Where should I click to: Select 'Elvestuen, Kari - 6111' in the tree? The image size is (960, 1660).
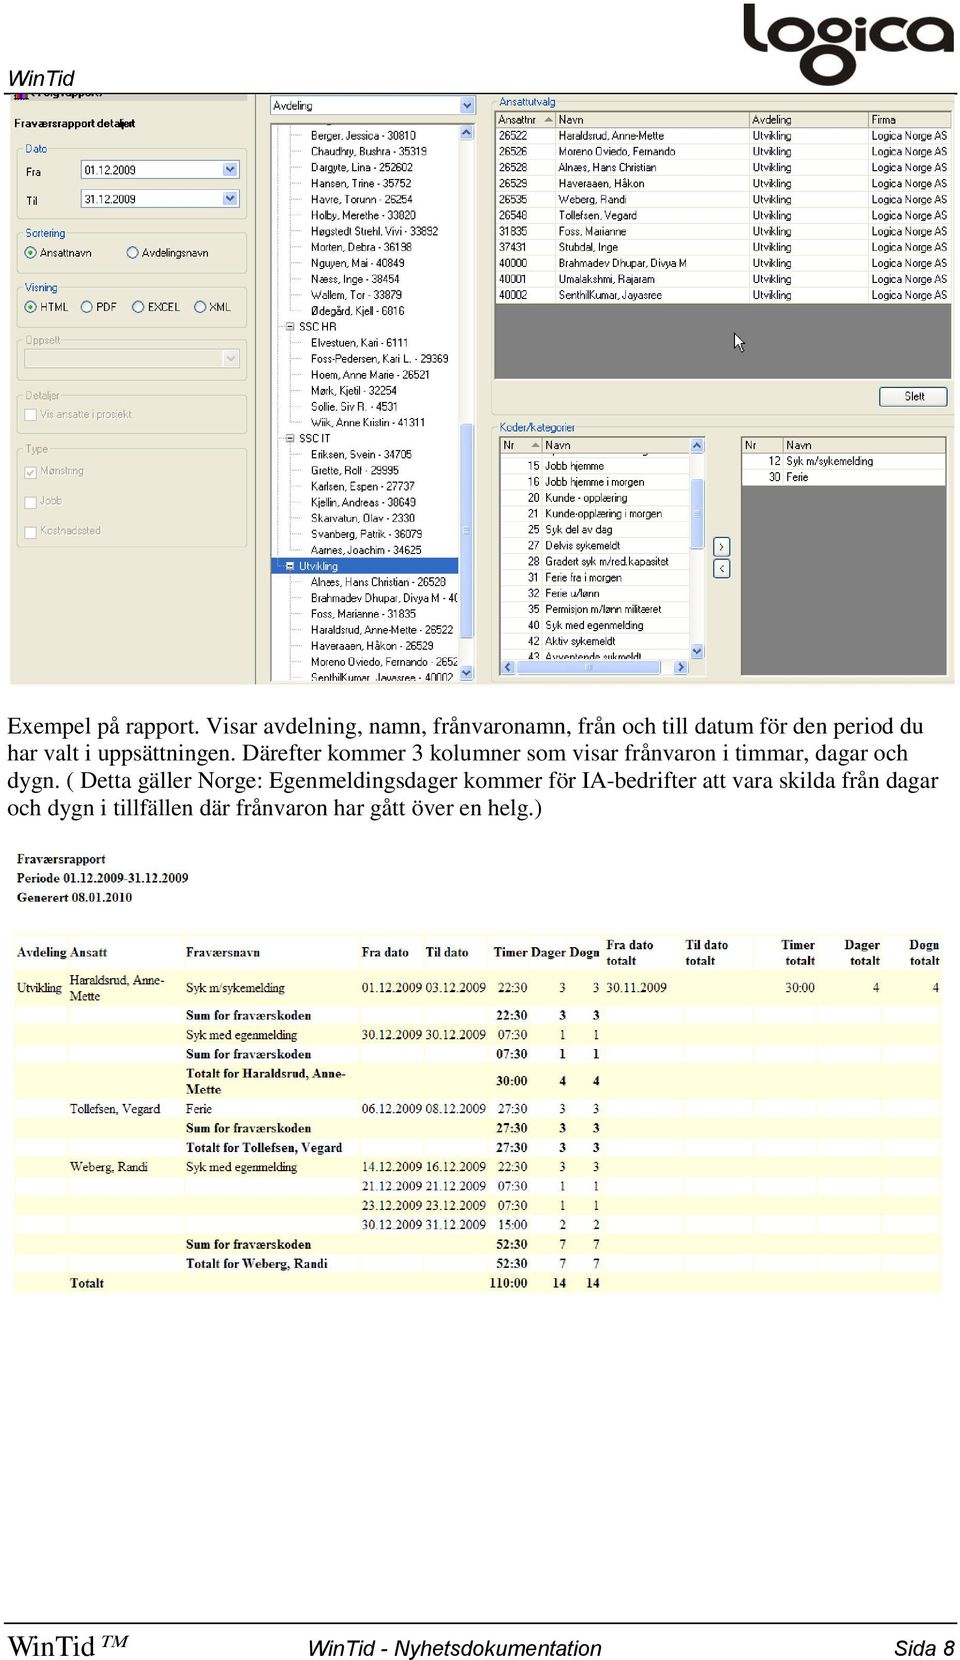click(359, 343)
